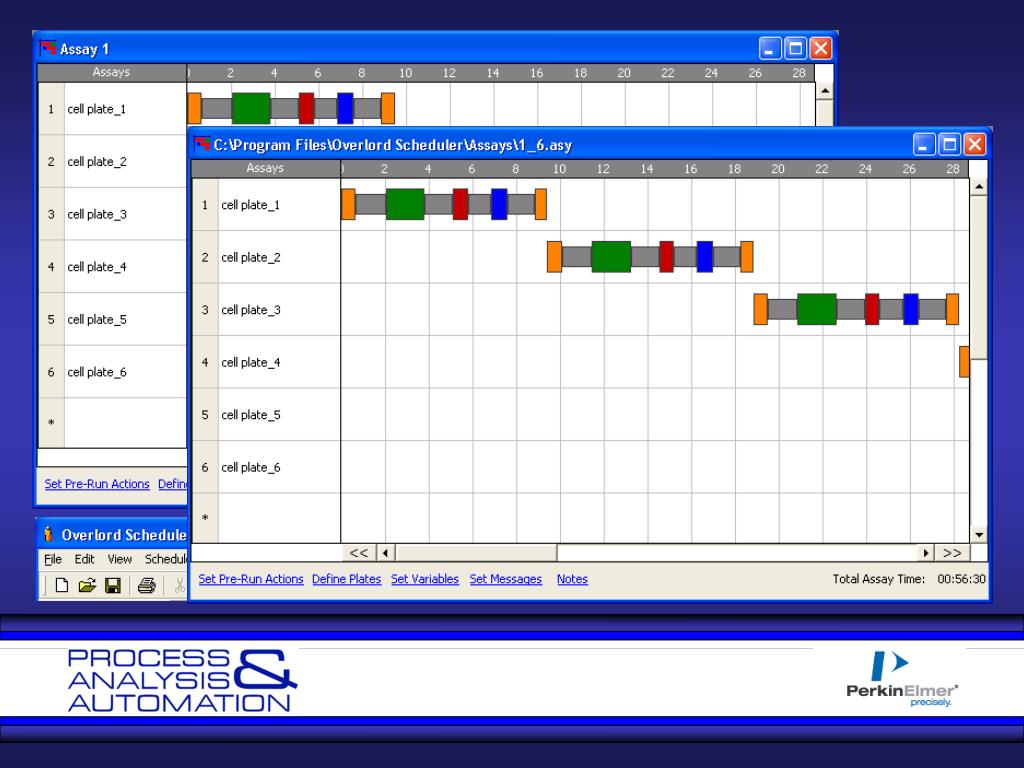Select cell plate_4 in Assay 1 window
Image resolution: width=1024 pixels, height=768 pixels.
(112, 266)
